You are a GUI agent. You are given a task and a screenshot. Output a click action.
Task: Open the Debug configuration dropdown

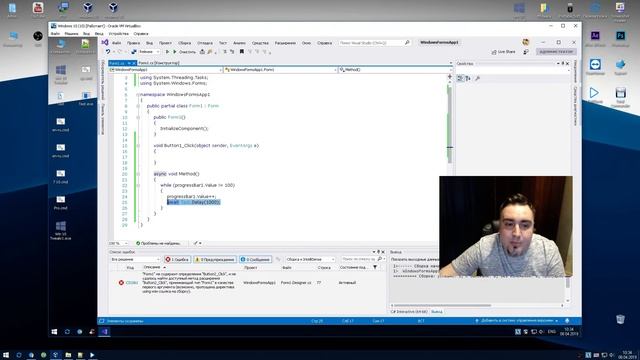coord(149,52)
